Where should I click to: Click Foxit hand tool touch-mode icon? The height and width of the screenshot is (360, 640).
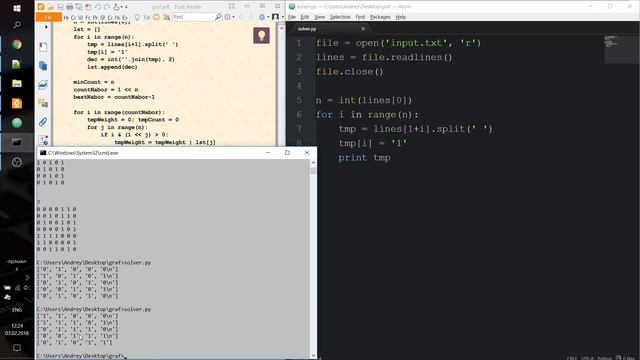coord(117,7)
